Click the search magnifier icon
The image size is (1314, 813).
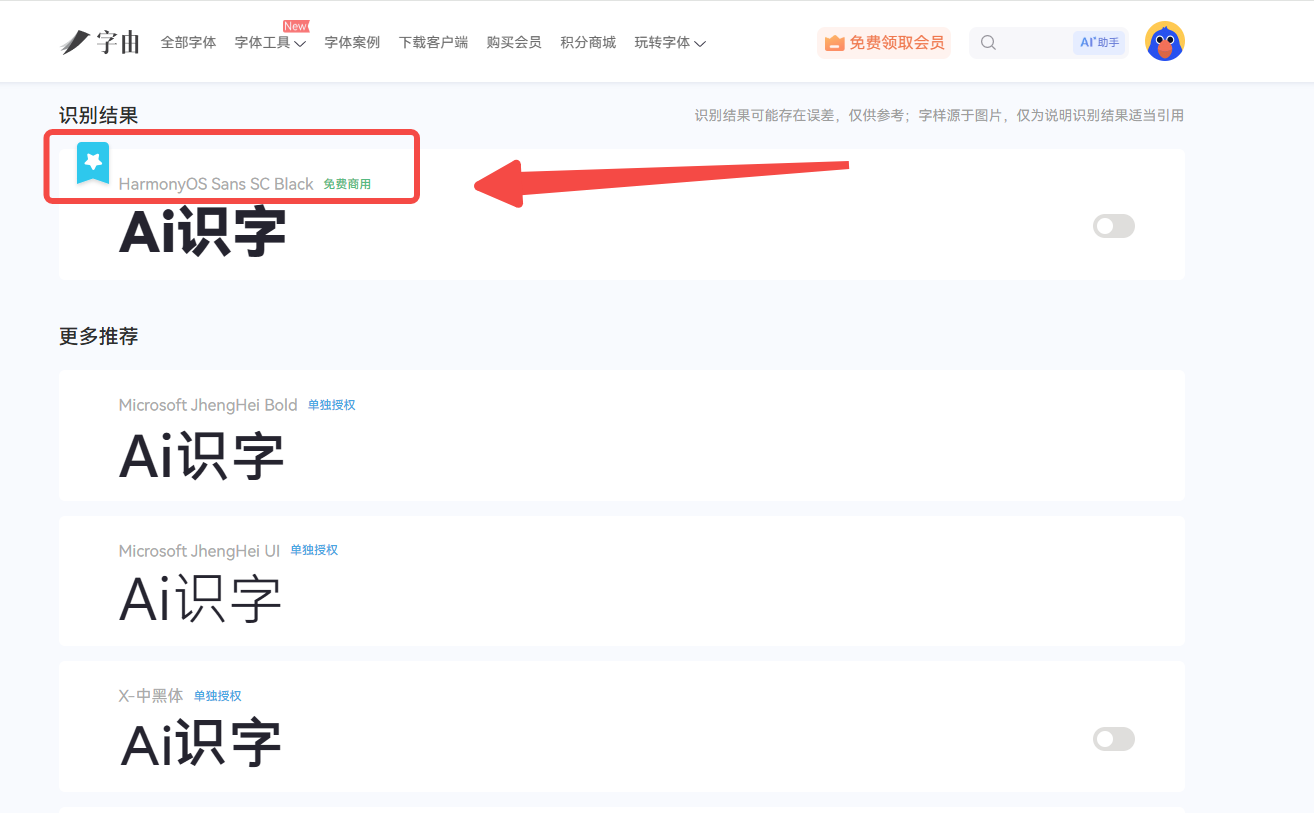988,43
